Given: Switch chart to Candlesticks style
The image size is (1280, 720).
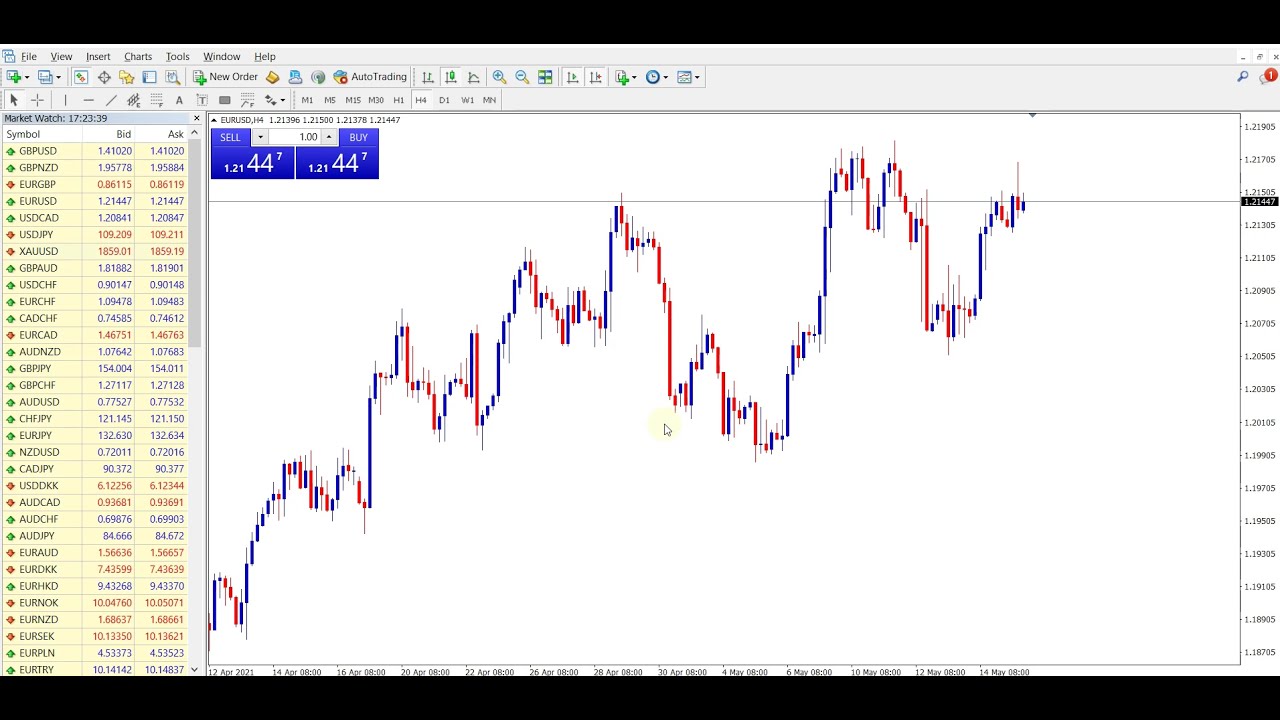Looking at the screenshot, I should (451, 77).
